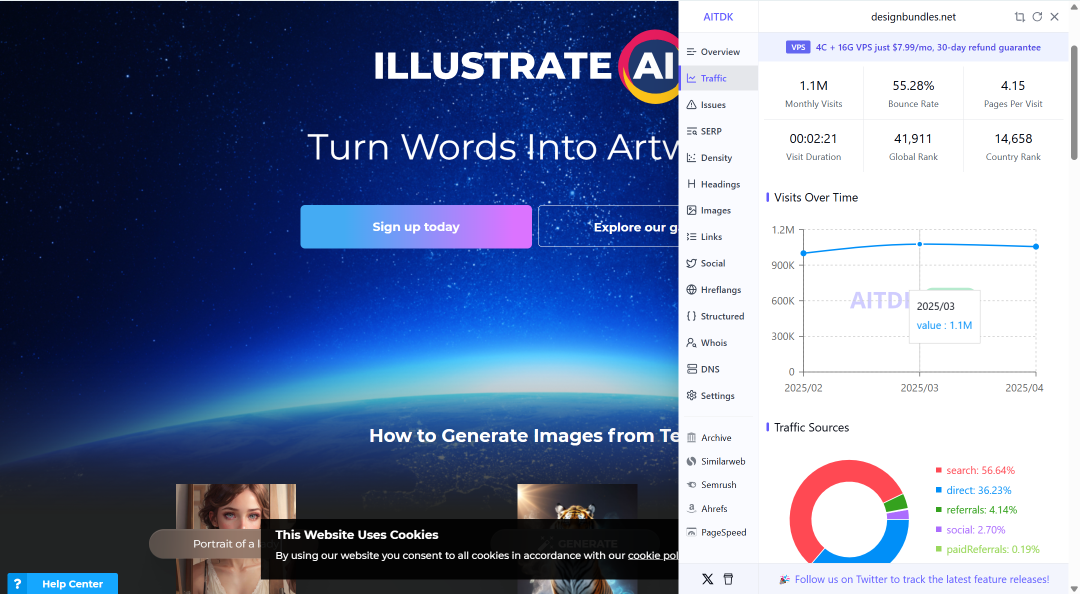Screen dimensions: 1080x594
Task: Click the 55.28% Bounce Rate value
Action: 913,86
